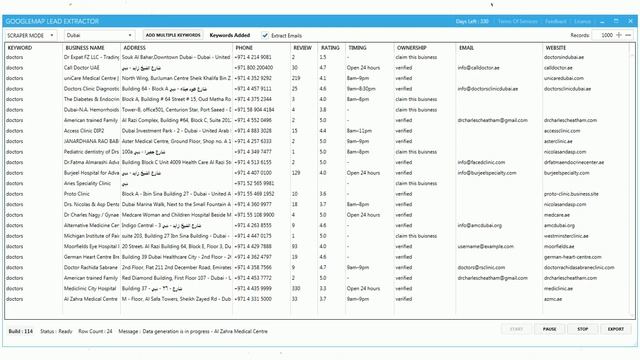Click email doctors@rsclinic.com cell
The width and height of the screenshot is (640, 360).
click(x=481, y=268)
